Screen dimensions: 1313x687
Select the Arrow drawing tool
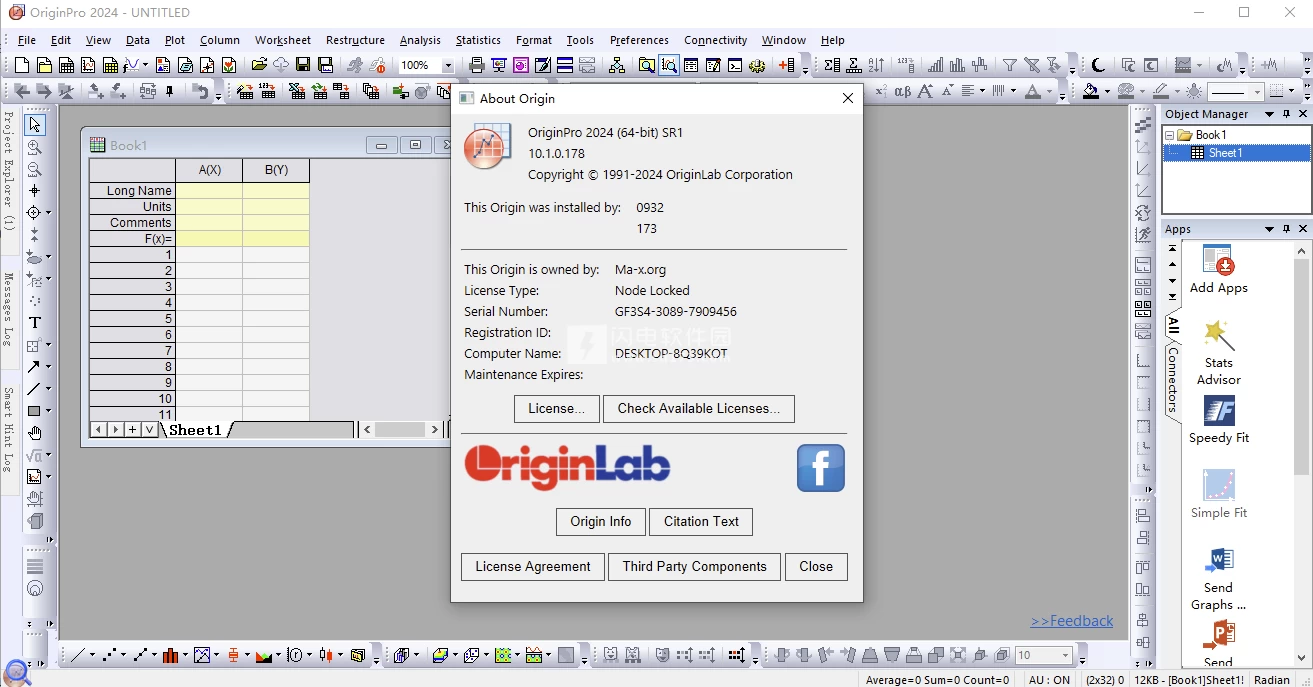click(34, 367)
